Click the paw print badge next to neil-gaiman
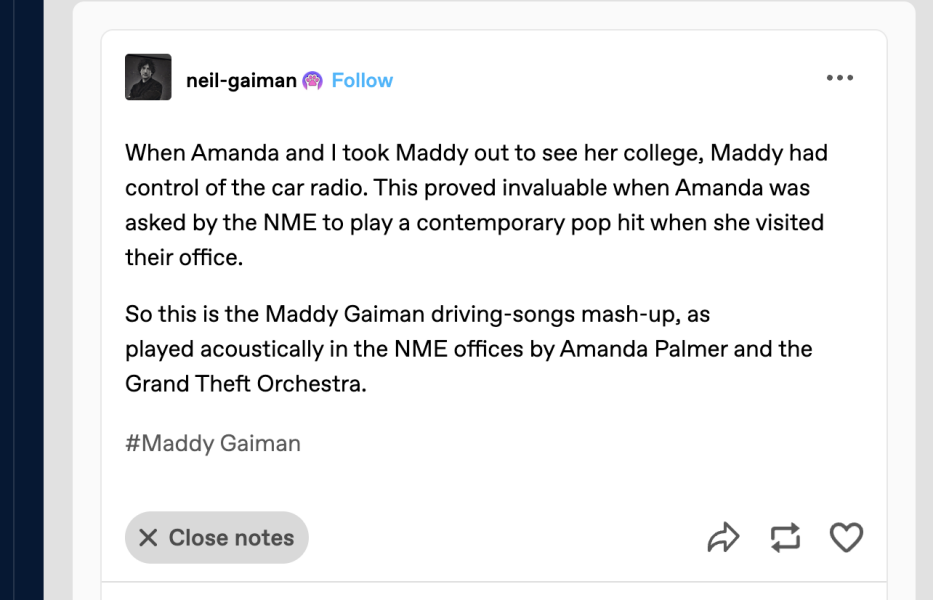The height and width of the screenshot is (600, 933). (x=311, y=79)
